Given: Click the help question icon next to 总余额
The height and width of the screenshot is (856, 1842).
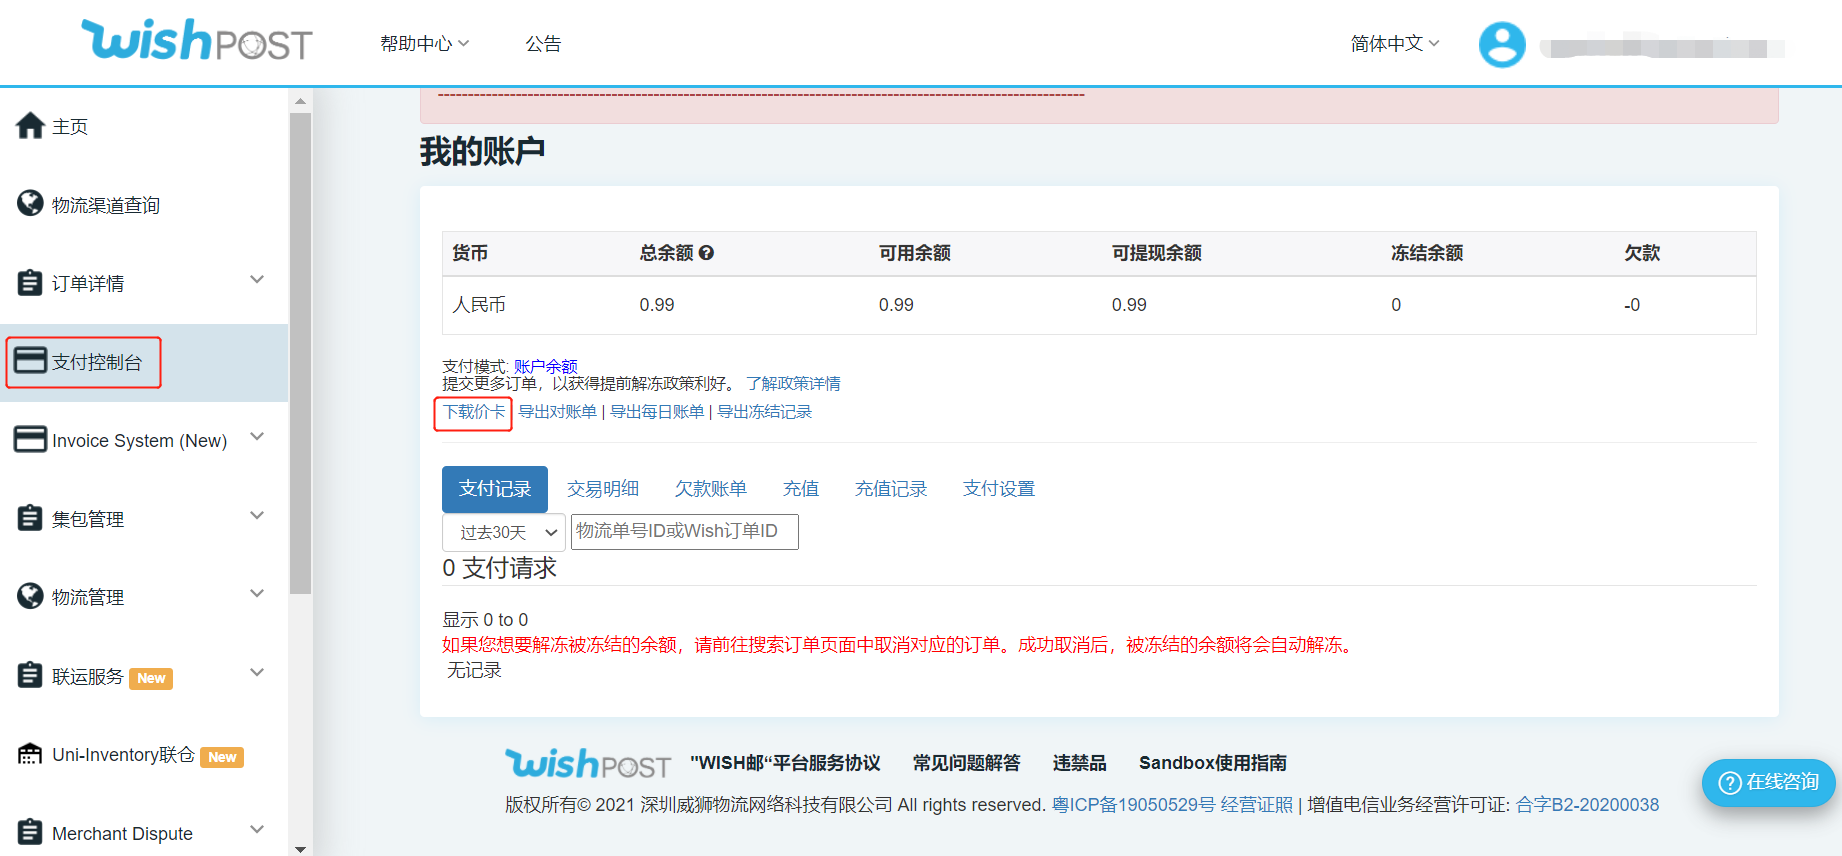Looking at the screenshot, I should [706, 253].
